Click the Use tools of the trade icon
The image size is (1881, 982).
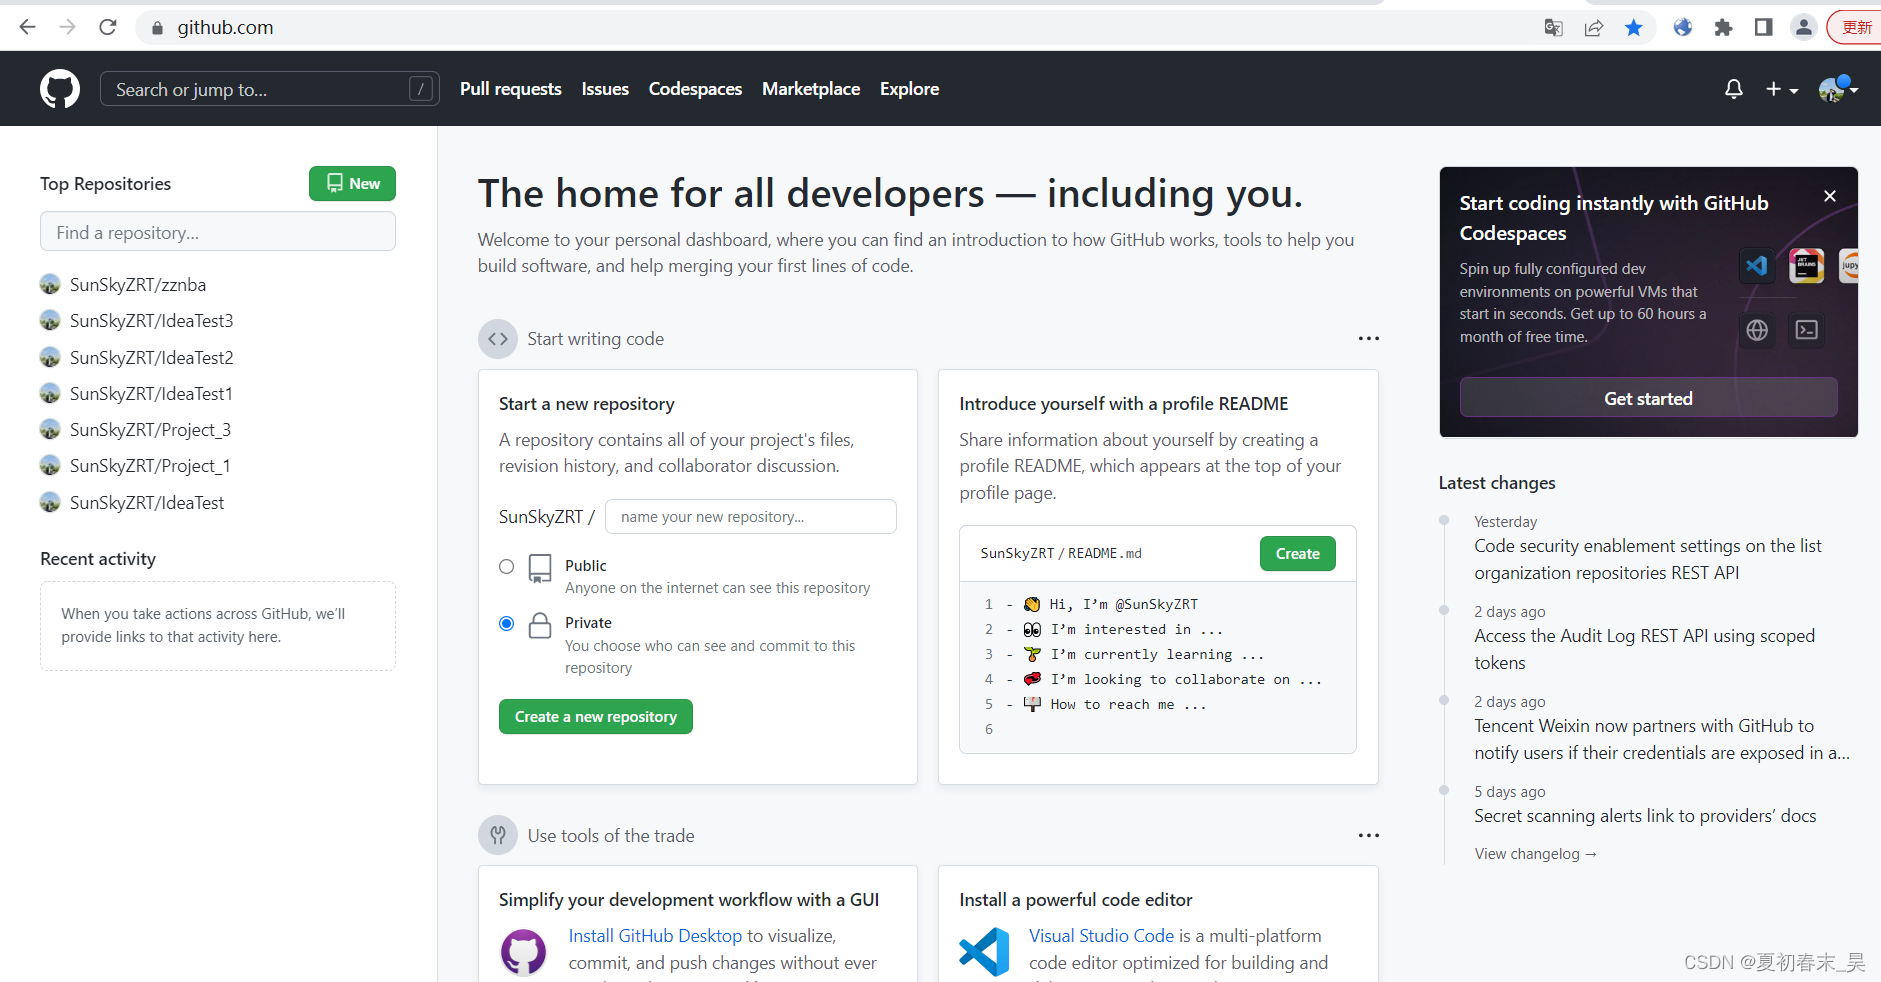[498, 835]
